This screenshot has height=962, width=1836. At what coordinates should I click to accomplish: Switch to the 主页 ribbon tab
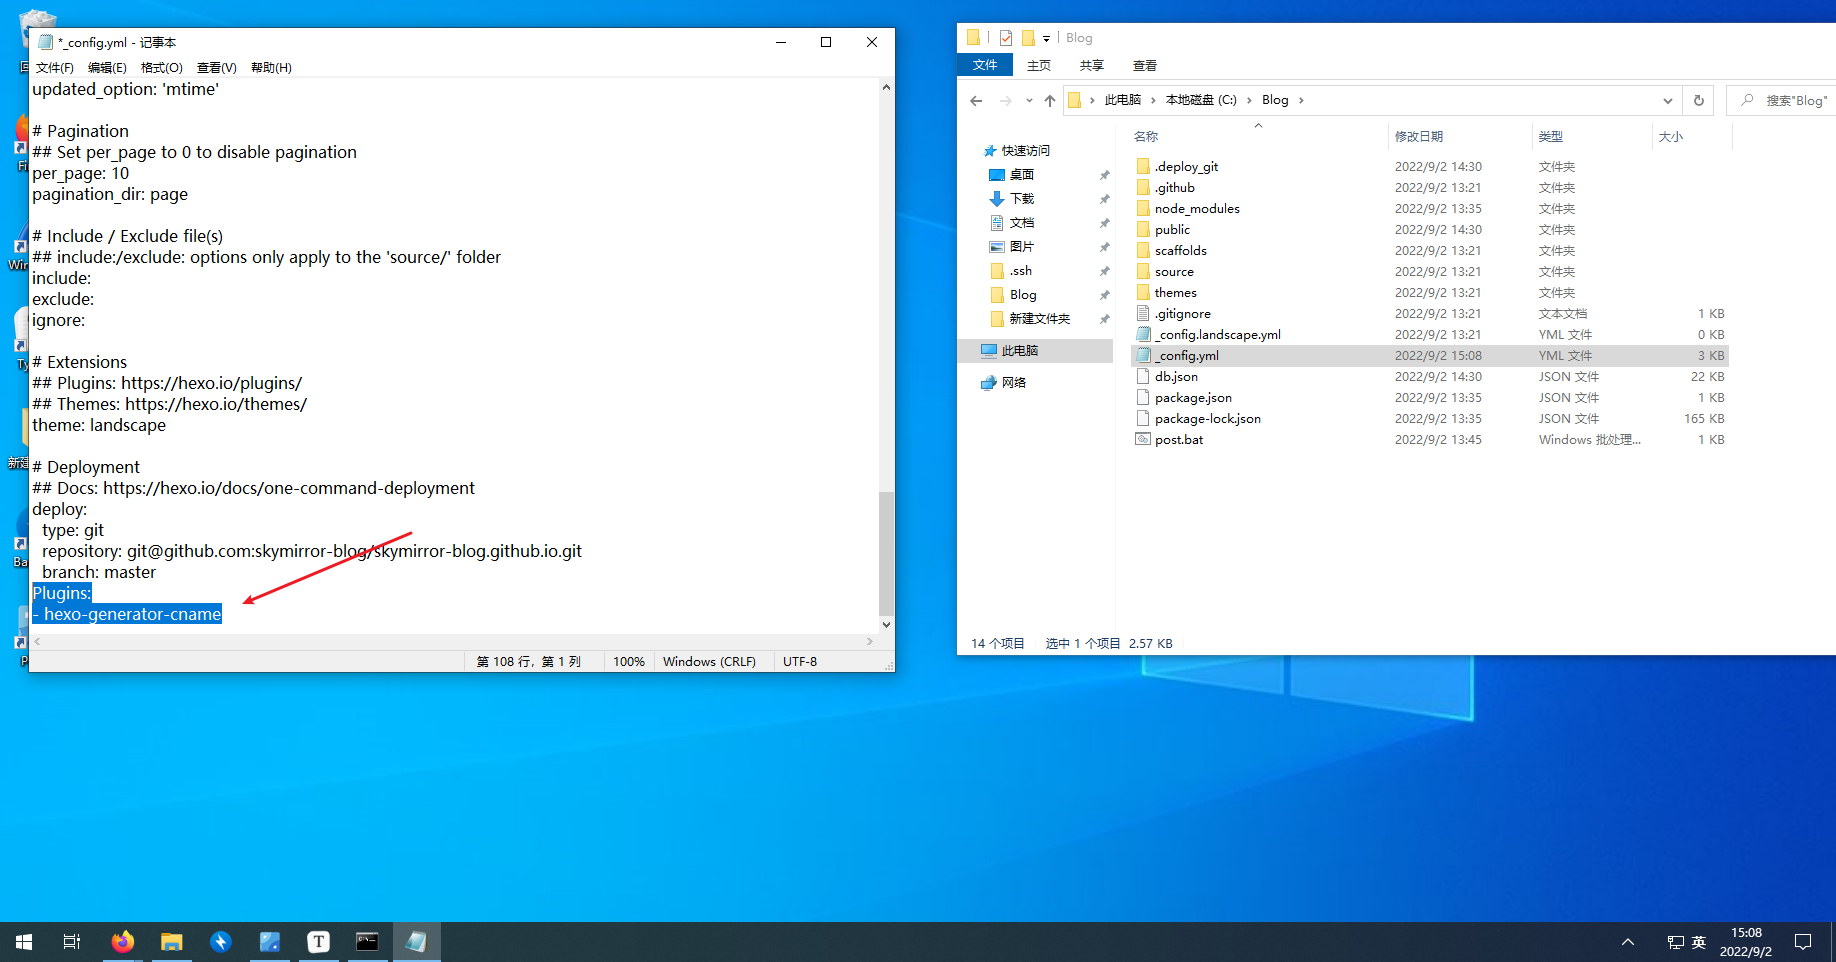[1039, 65]
